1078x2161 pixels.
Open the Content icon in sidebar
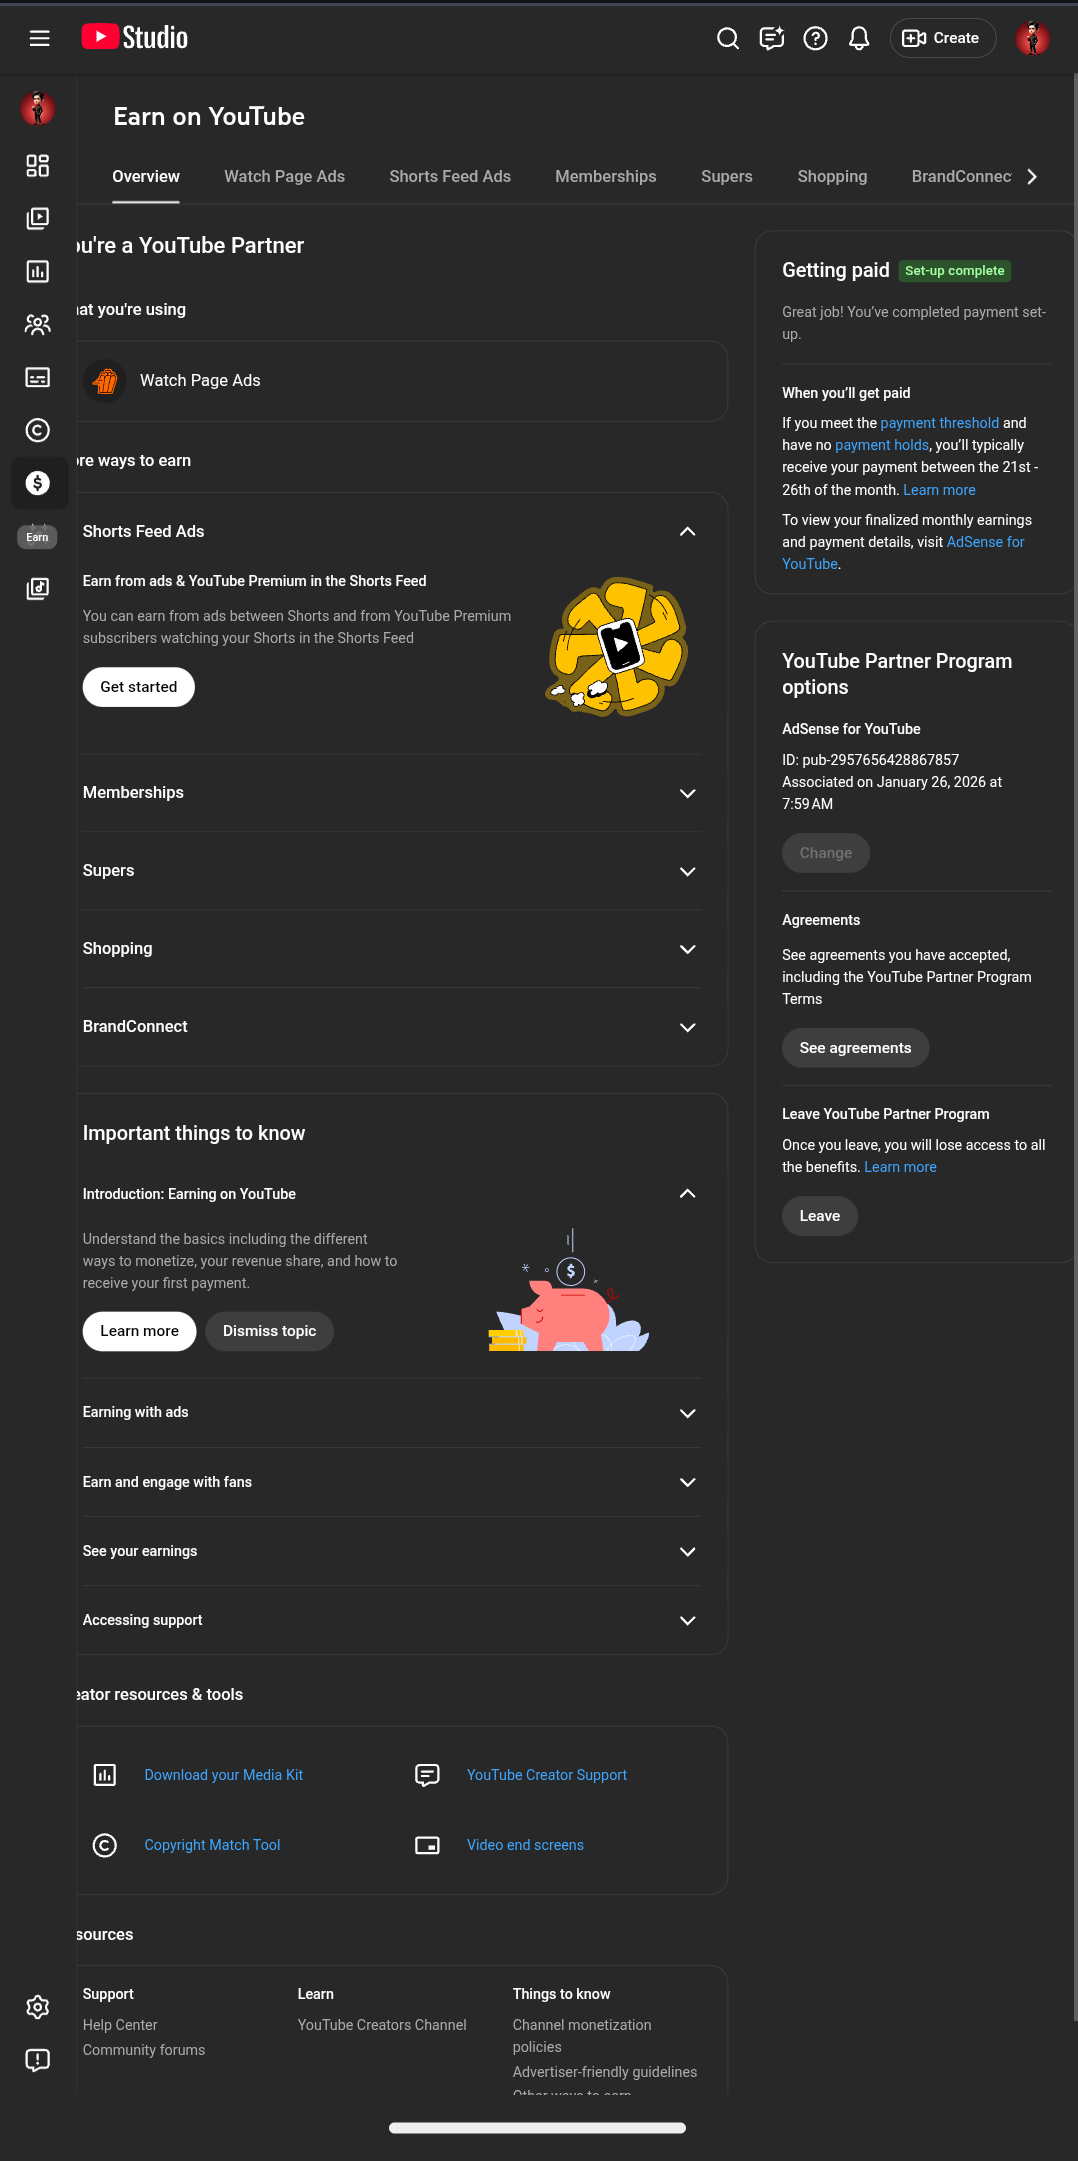click(38, 218)
